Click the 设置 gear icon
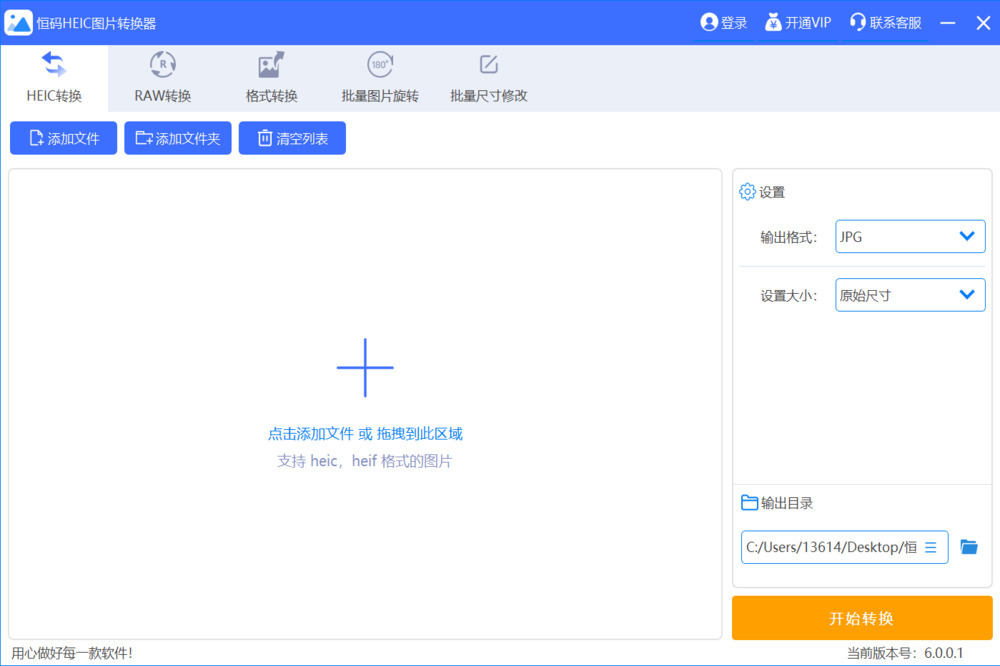1000x666 pixels. tap(747, 192)
